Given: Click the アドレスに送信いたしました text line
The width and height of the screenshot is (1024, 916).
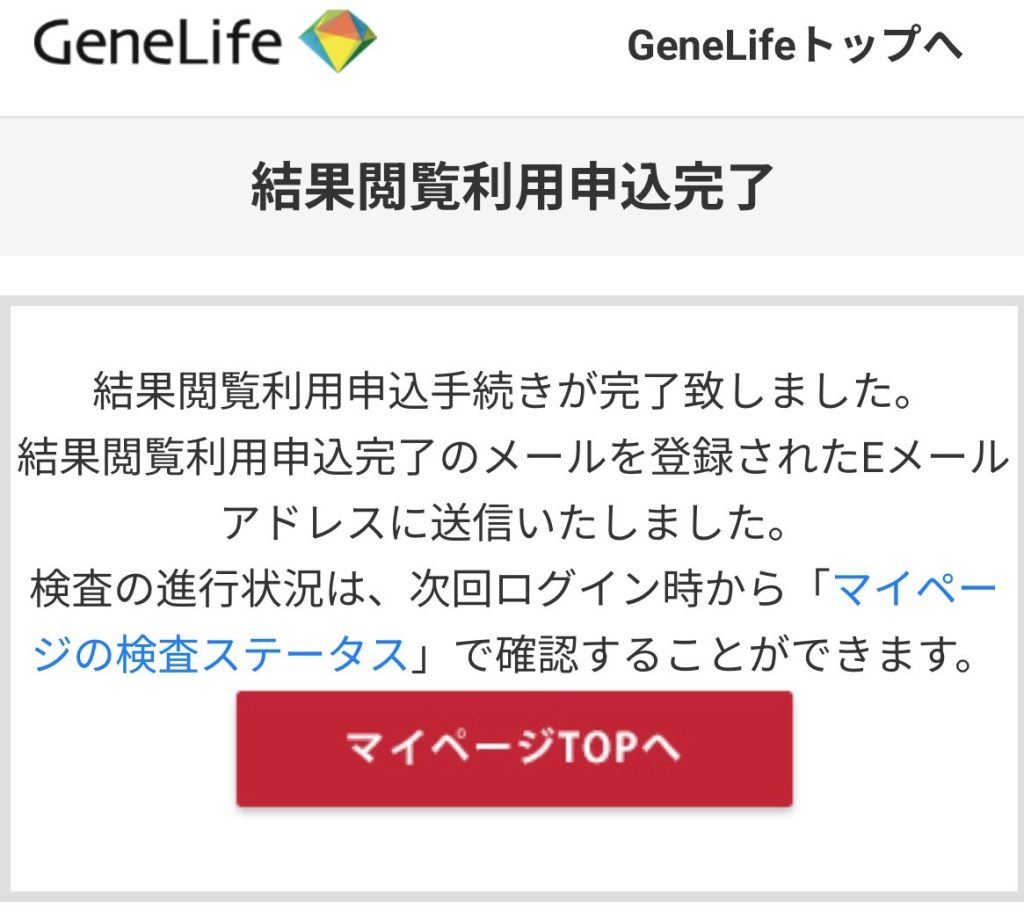Looking at the screenshot, I should [510, 523].
